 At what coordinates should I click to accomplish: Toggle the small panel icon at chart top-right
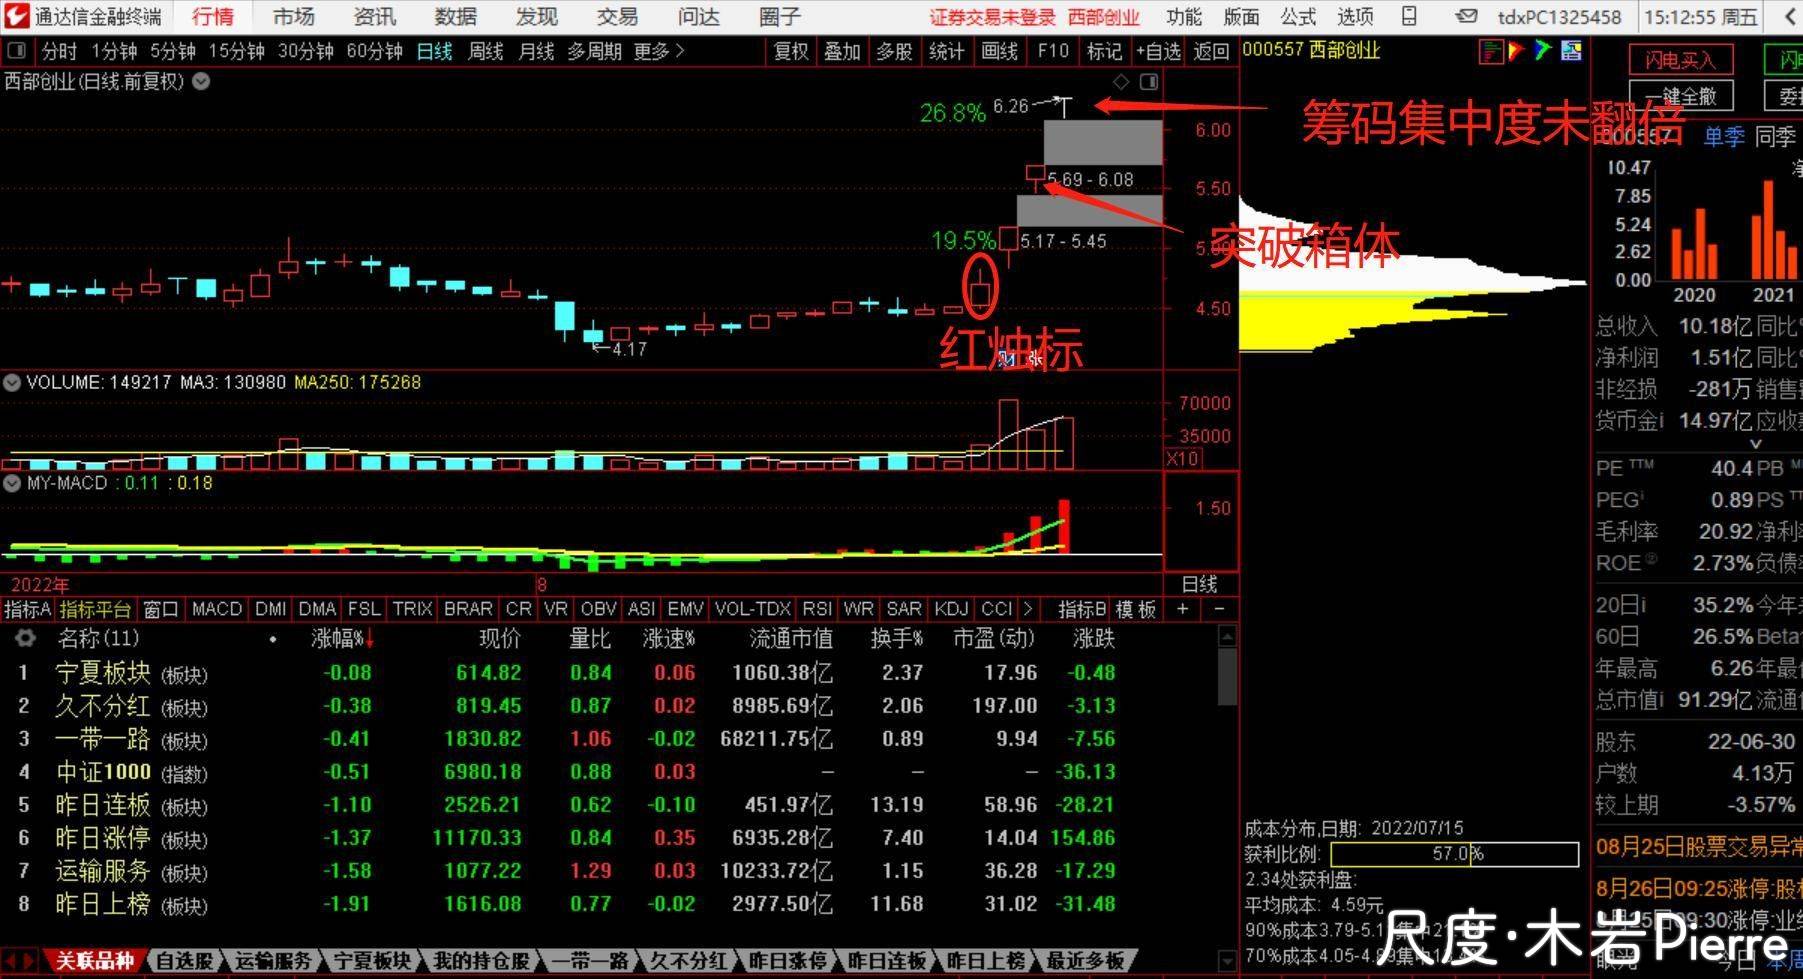pos(1149,82)
